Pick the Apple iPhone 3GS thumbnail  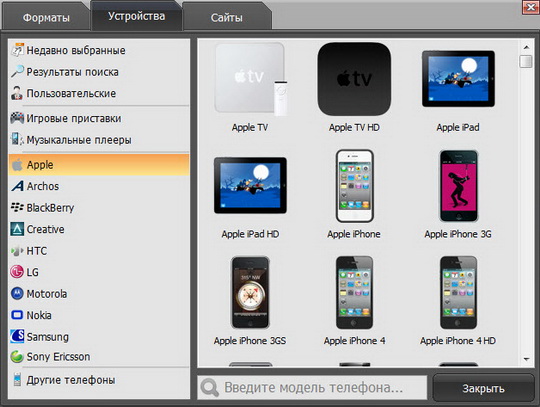pyautogui.click(x=250, y=292)
